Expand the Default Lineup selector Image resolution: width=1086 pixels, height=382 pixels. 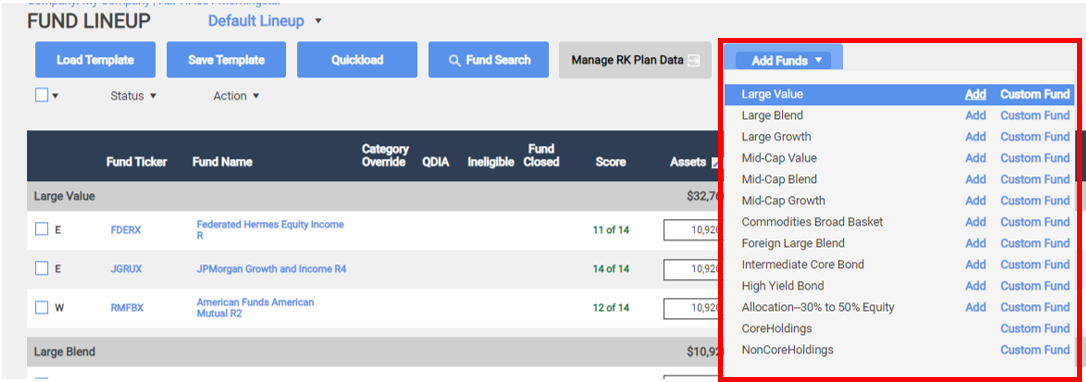click(x=265, y=21)
